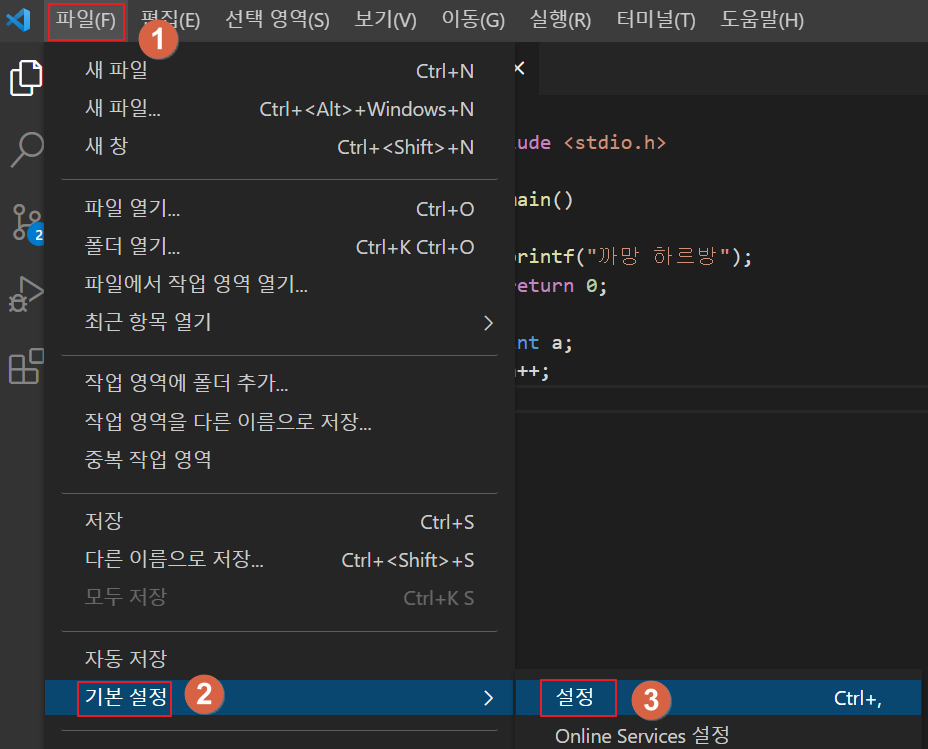The height and width of the screenshot is (749, 928).
Task: Click the Visual Studio Code logo
Action: [x=16, y=18]
